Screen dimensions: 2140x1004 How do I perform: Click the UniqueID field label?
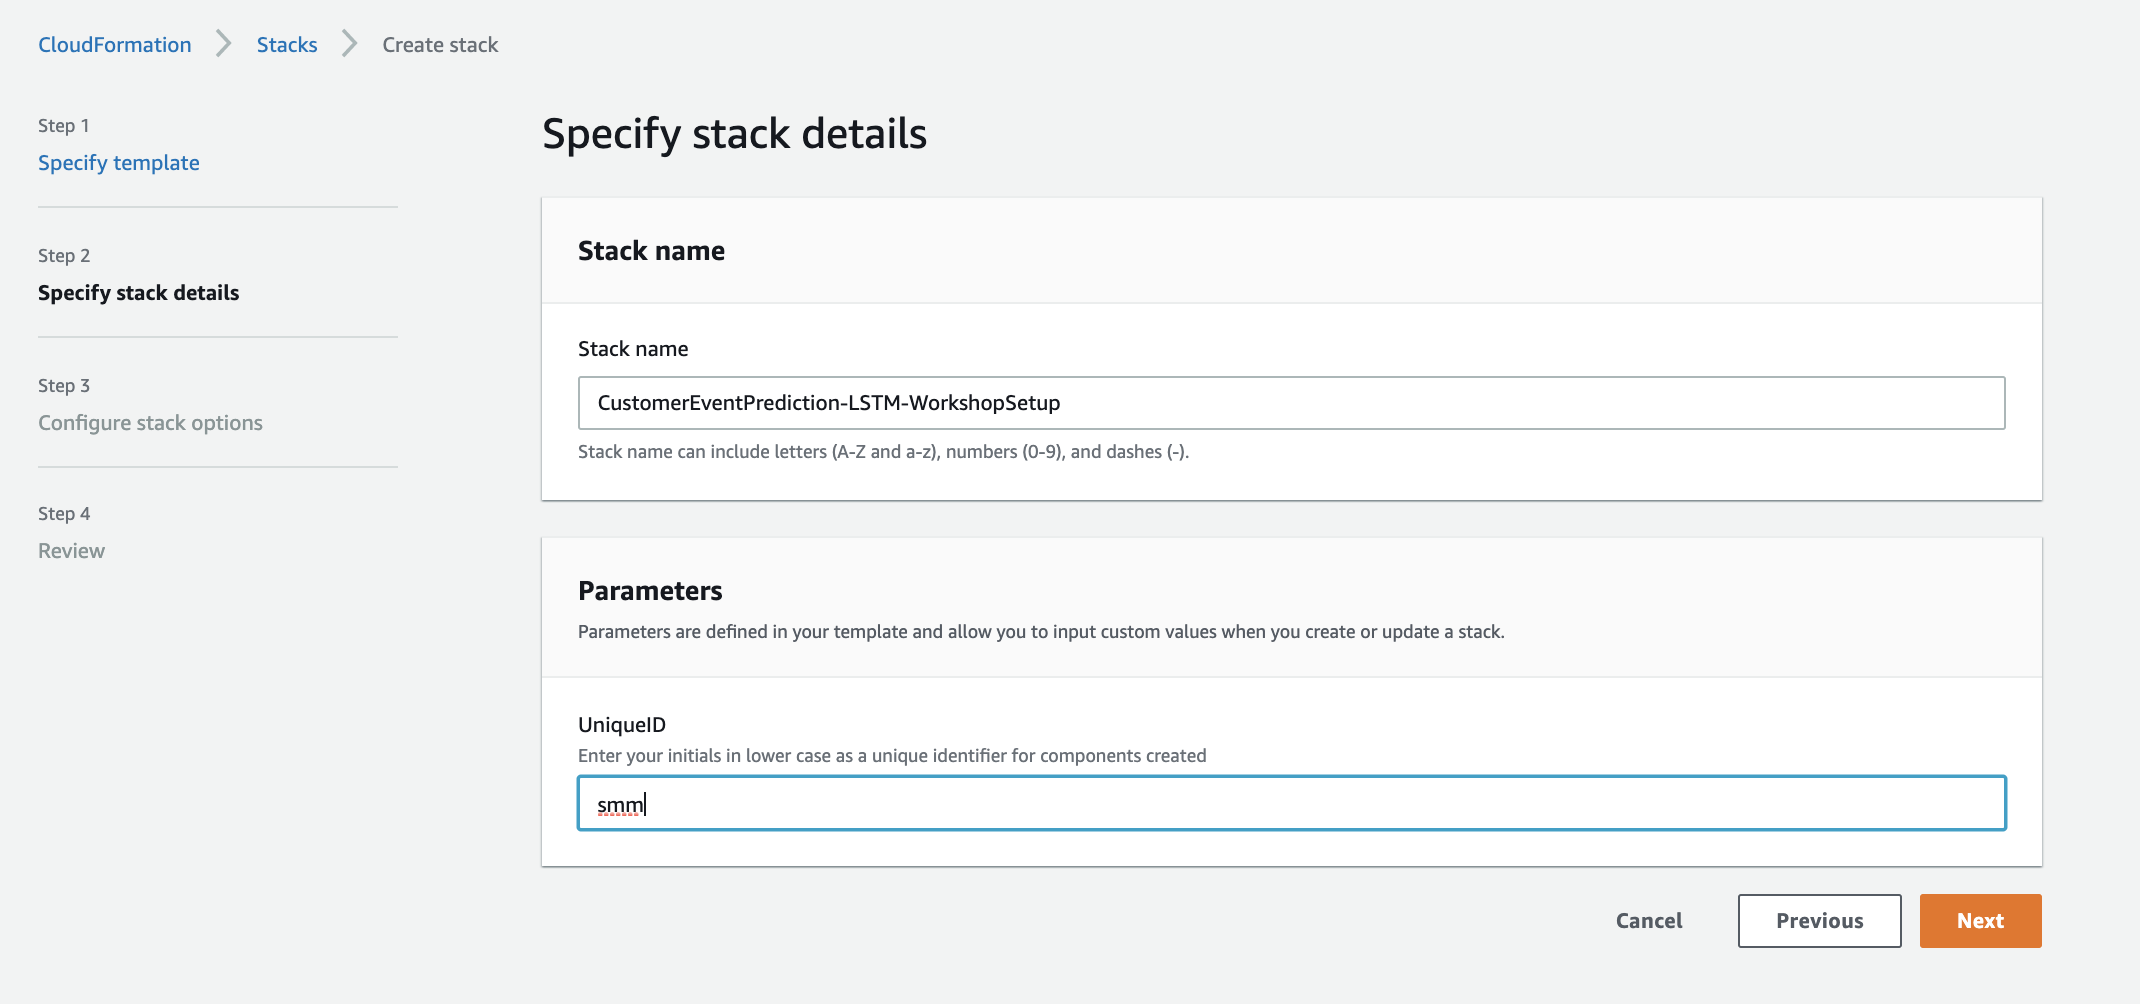(x=621, y=725)
